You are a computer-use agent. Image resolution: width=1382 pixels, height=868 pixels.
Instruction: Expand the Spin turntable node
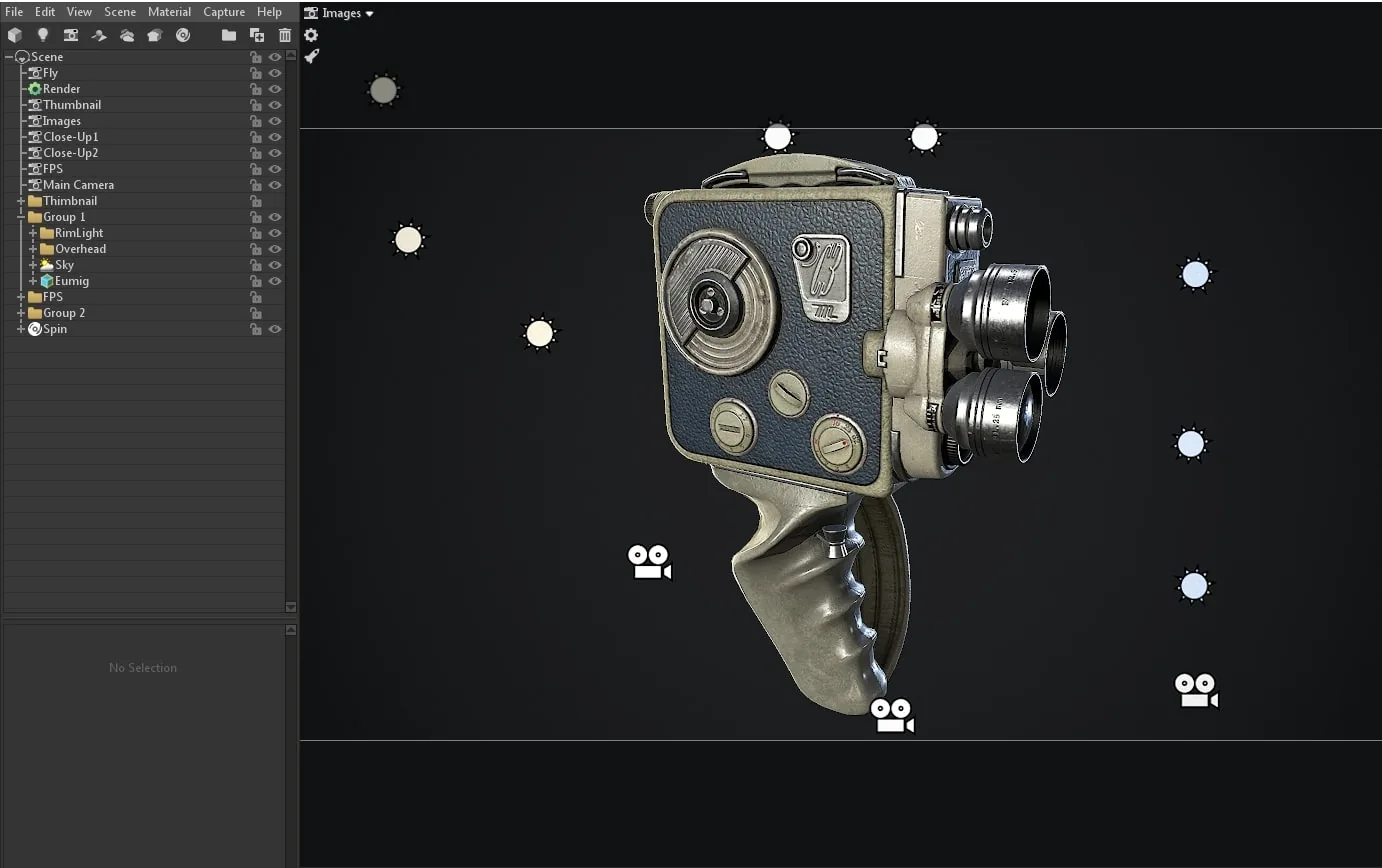pos(21,329)
